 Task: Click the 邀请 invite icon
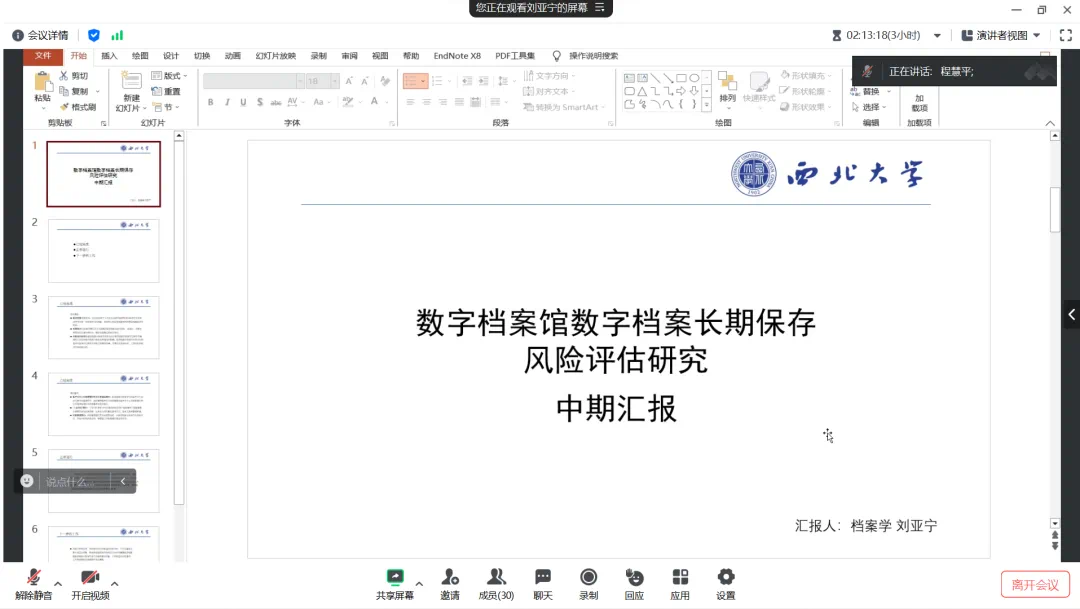click(x=450, y=578)
